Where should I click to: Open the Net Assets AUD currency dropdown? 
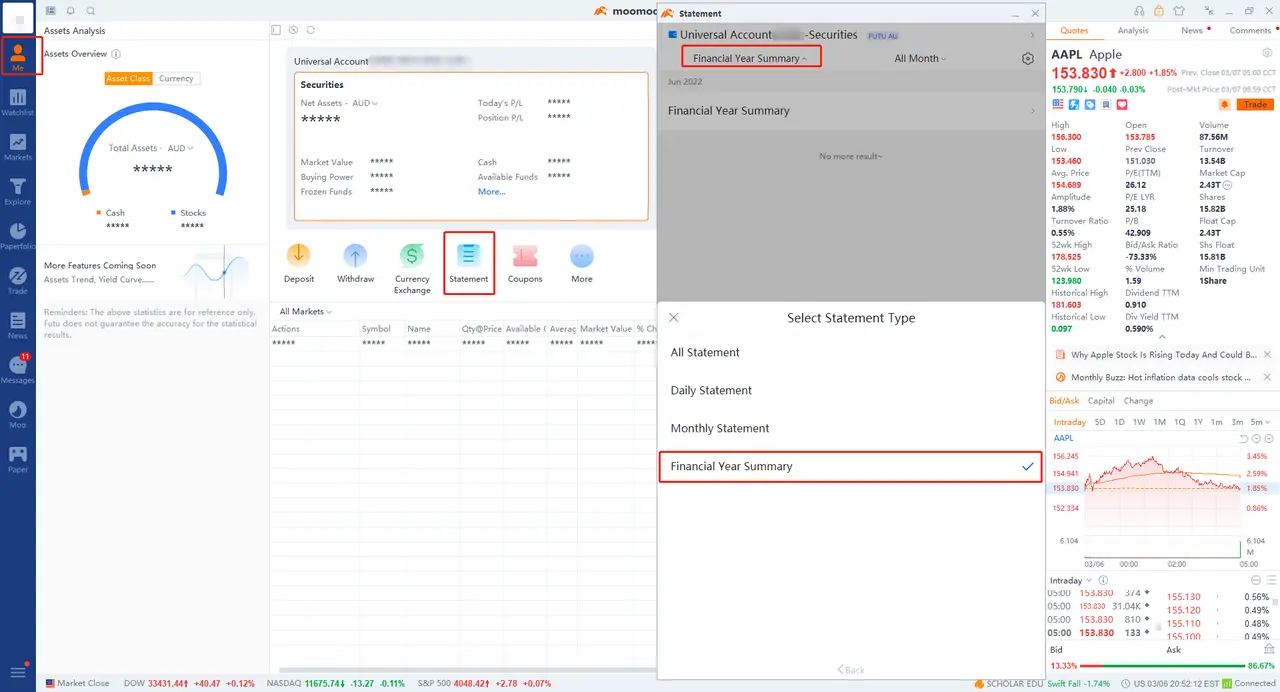point(366,103)
